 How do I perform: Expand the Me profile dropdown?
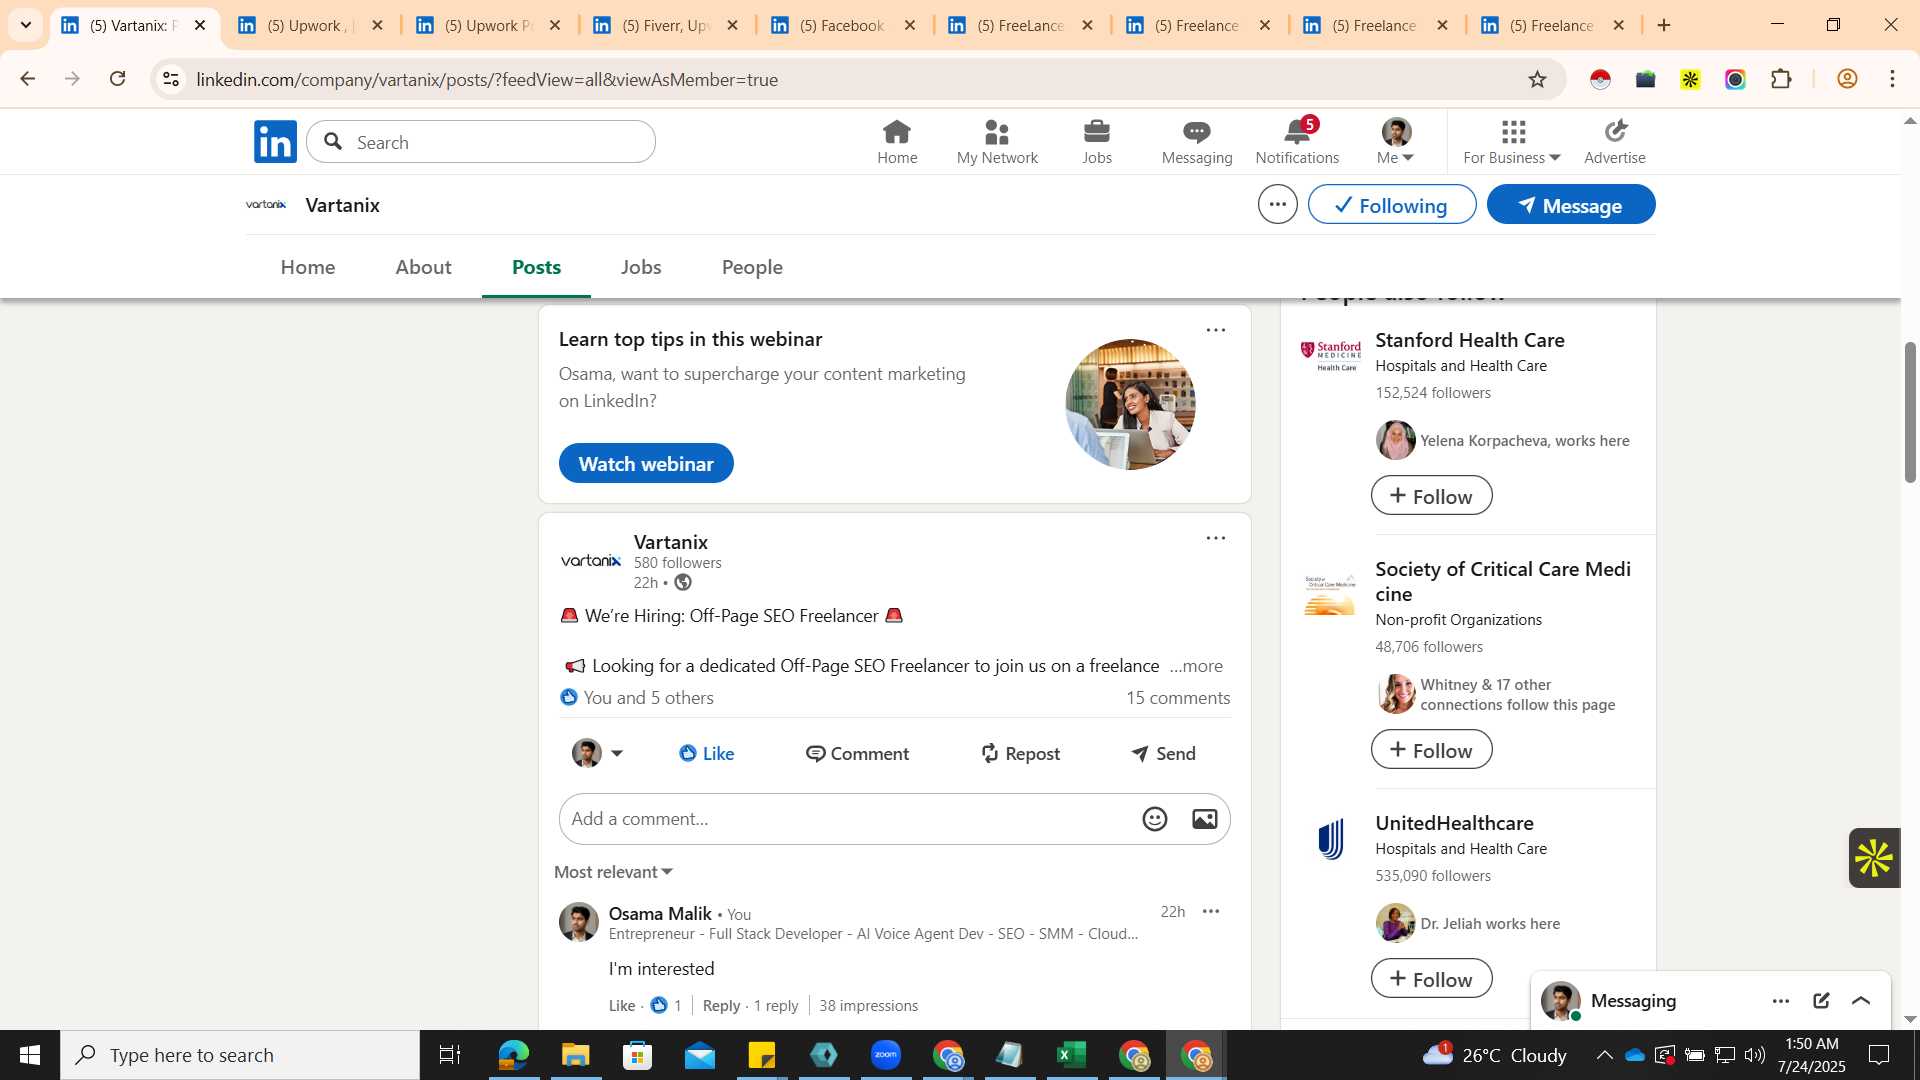coord(1396,142)
